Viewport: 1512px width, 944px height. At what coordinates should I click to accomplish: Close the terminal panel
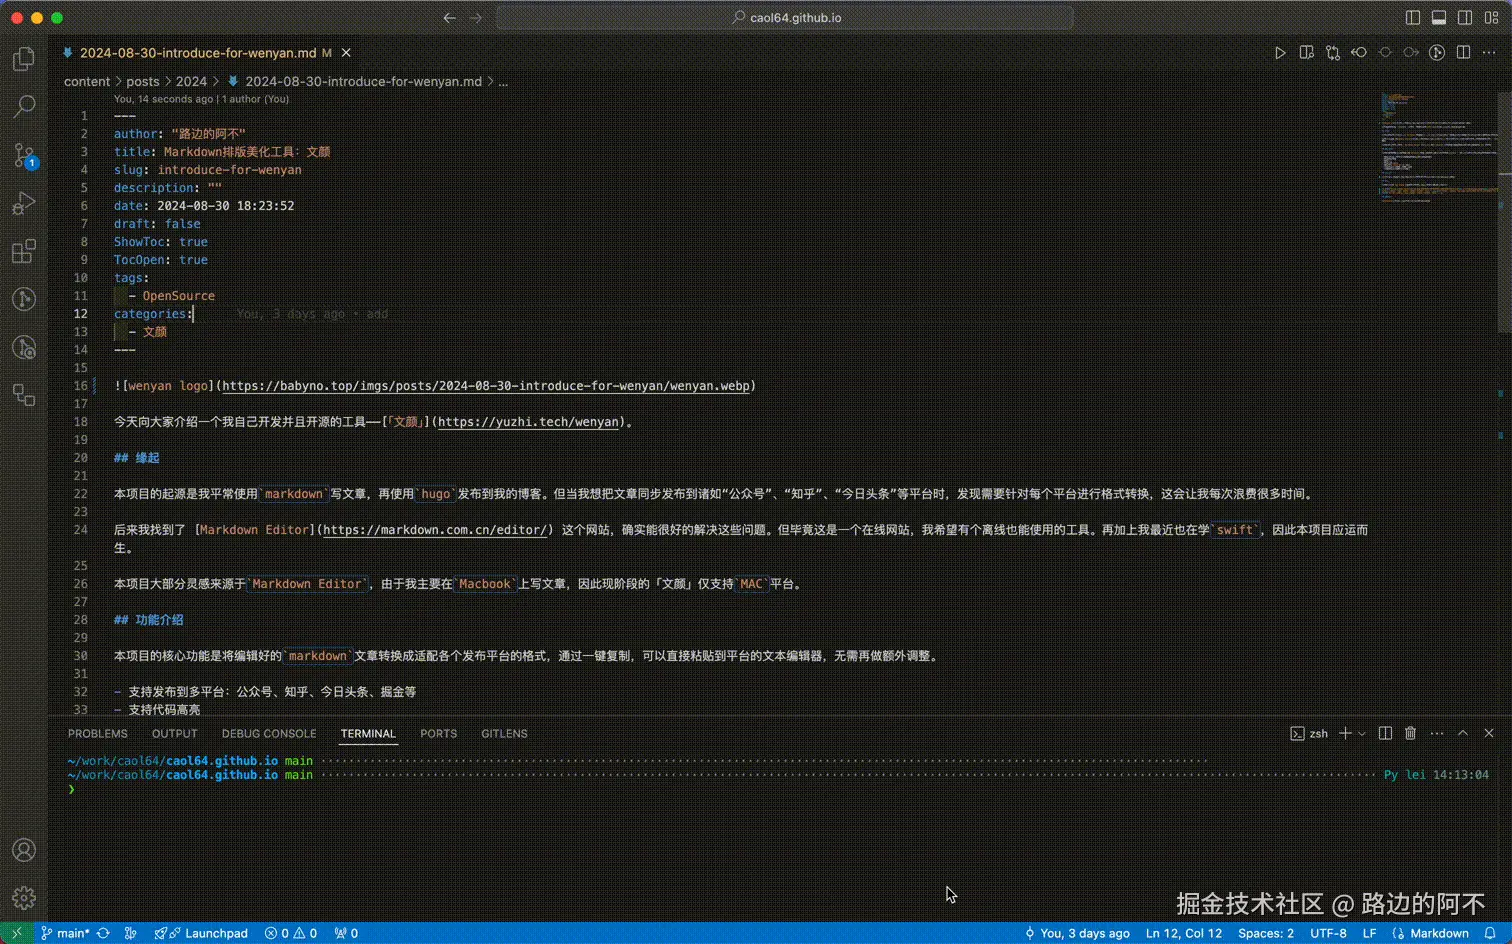click(1489, 733)
